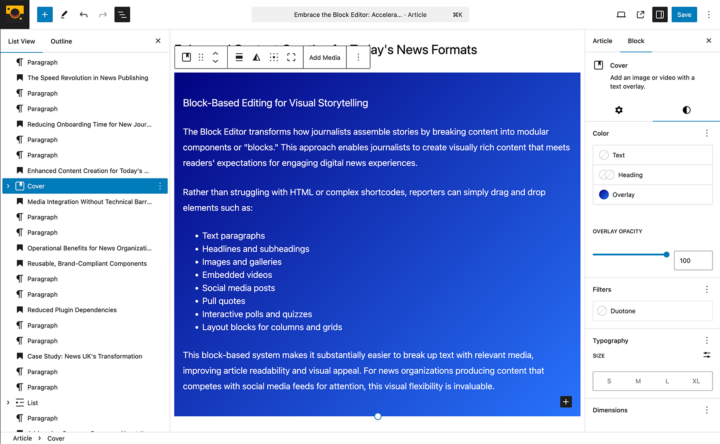Edit the Overlay color swatch
The image size is (720, 444).
coord(652,195)
